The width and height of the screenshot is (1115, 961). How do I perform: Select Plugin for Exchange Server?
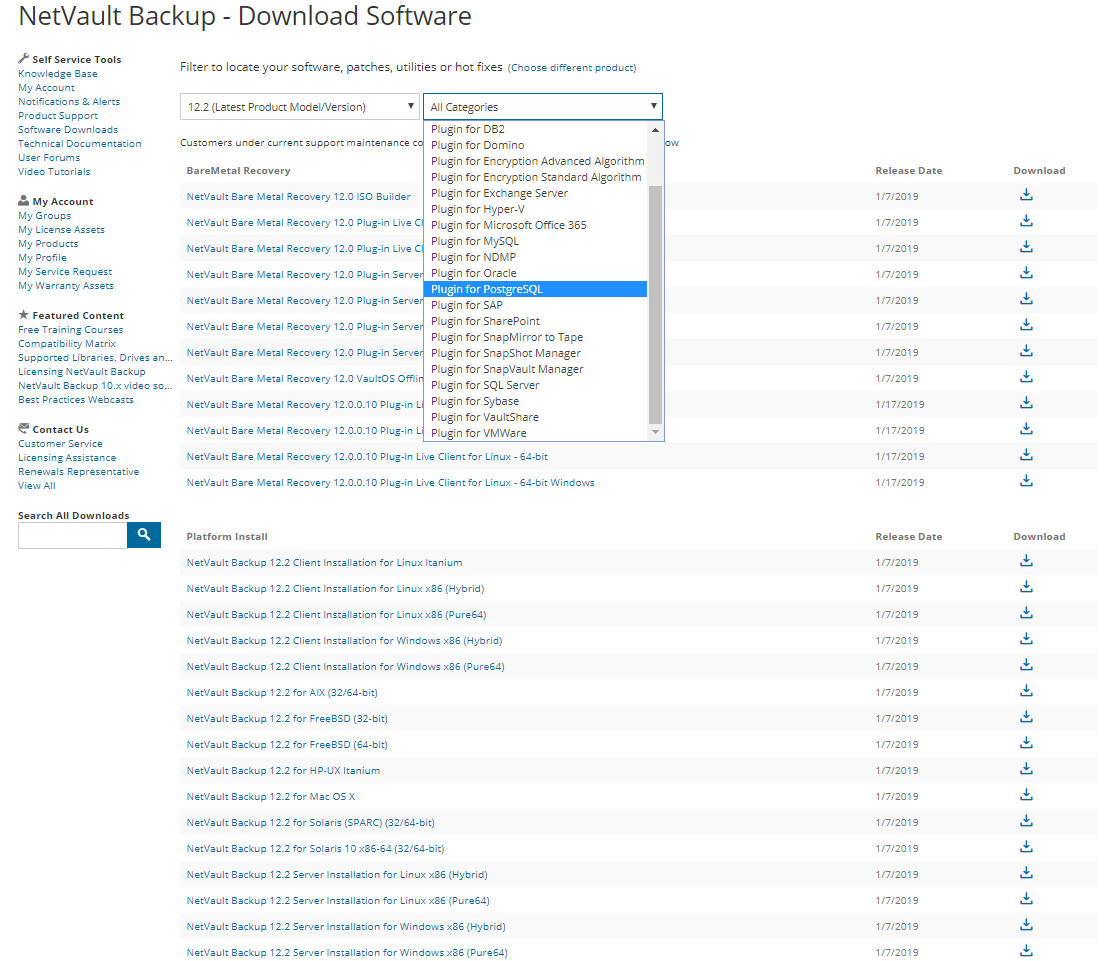point(535,193)
